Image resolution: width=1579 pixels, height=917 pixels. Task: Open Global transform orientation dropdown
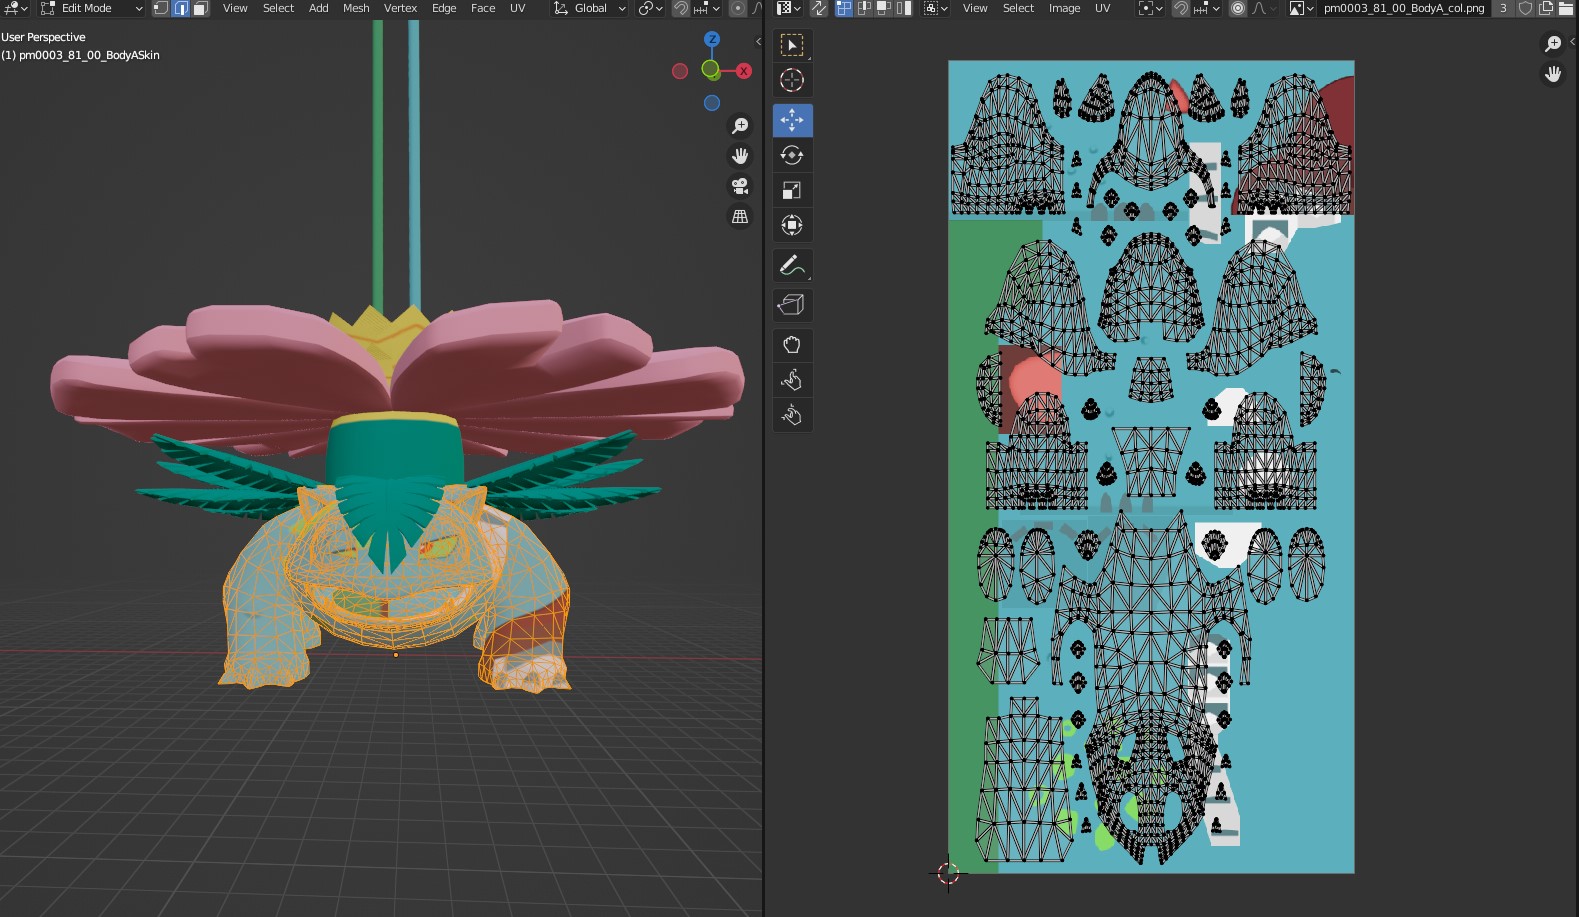tap(590, 8)
